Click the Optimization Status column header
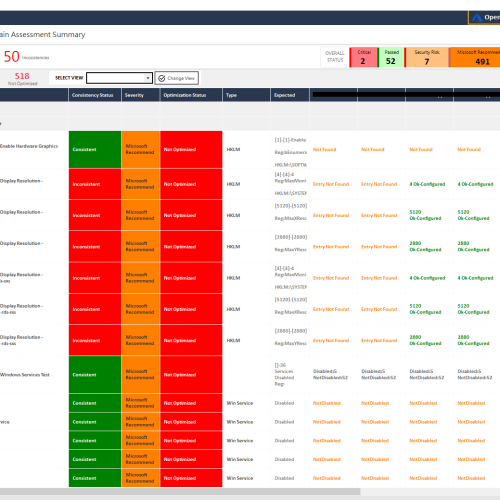 tap(191, 95)
